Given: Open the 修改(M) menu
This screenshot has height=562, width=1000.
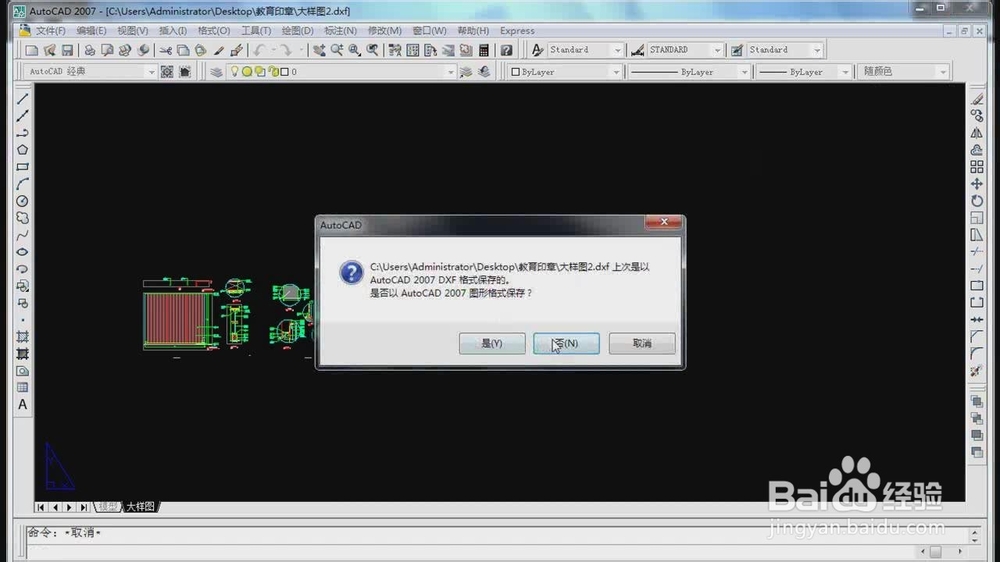Looking at the screenshot, I should 385,31.
